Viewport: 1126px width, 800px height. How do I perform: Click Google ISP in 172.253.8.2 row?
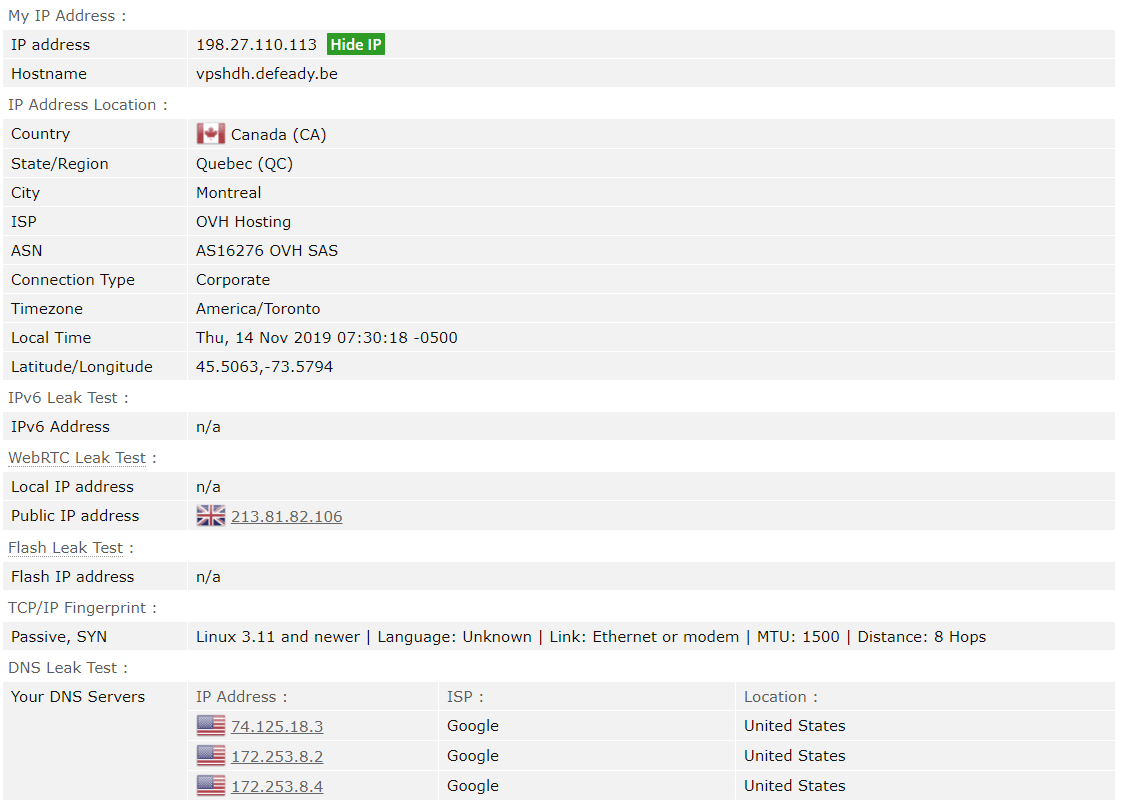pos(473,755)
